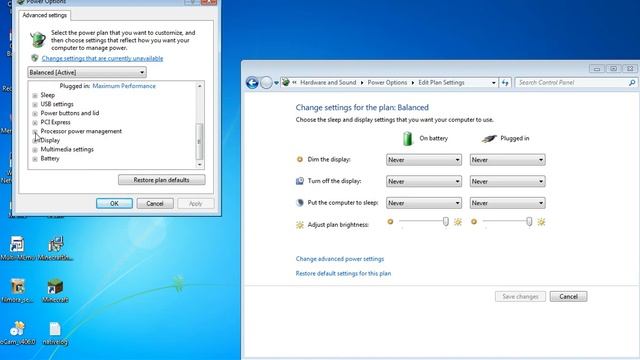The height and width of the screenshot is (360, 640).
Task: Expand the PCI Express node
Action: [35, 122]
